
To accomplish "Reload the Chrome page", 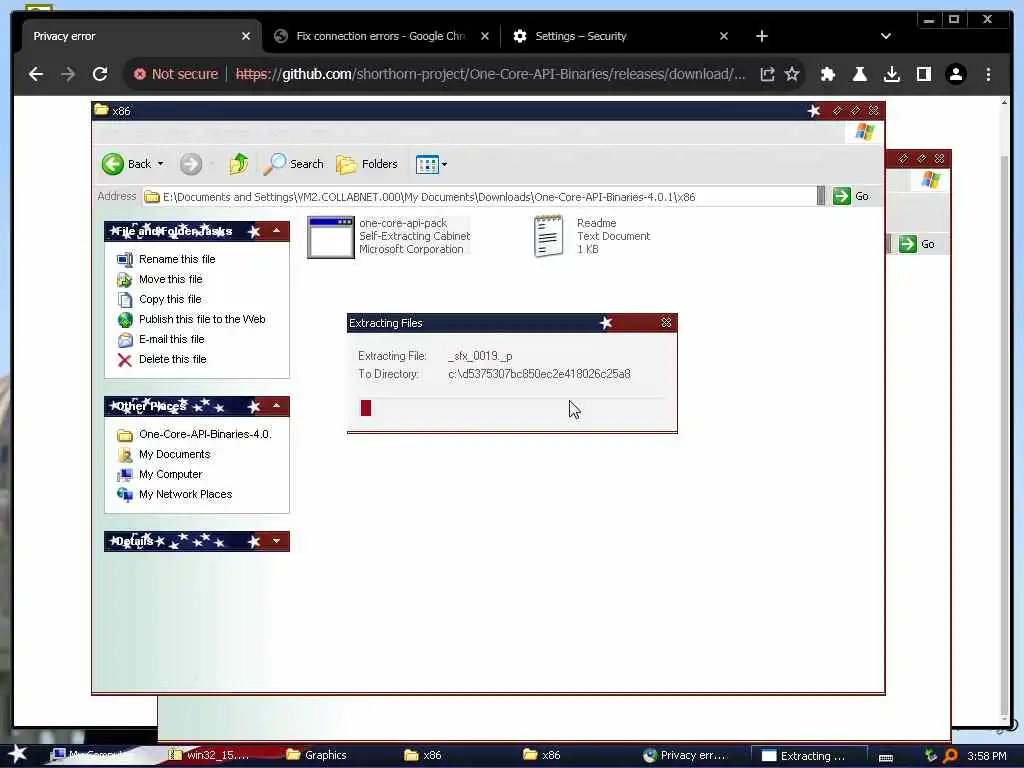I will point(100,74).
